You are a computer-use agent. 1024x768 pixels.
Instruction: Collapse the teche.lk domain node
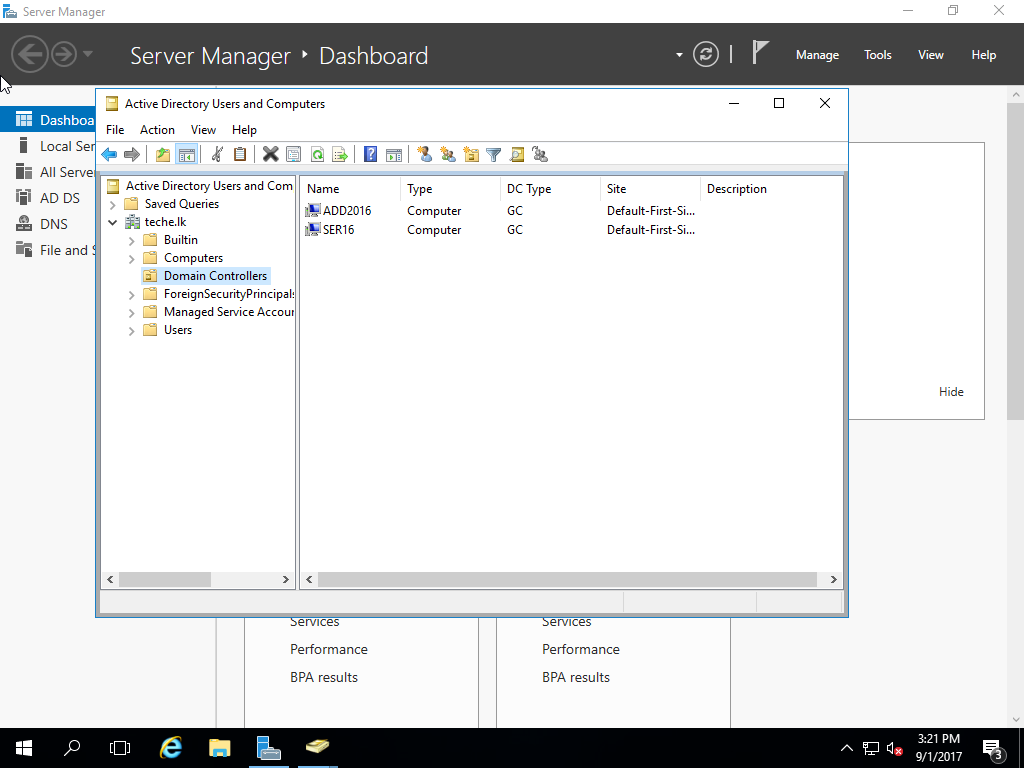pos(113,222)
